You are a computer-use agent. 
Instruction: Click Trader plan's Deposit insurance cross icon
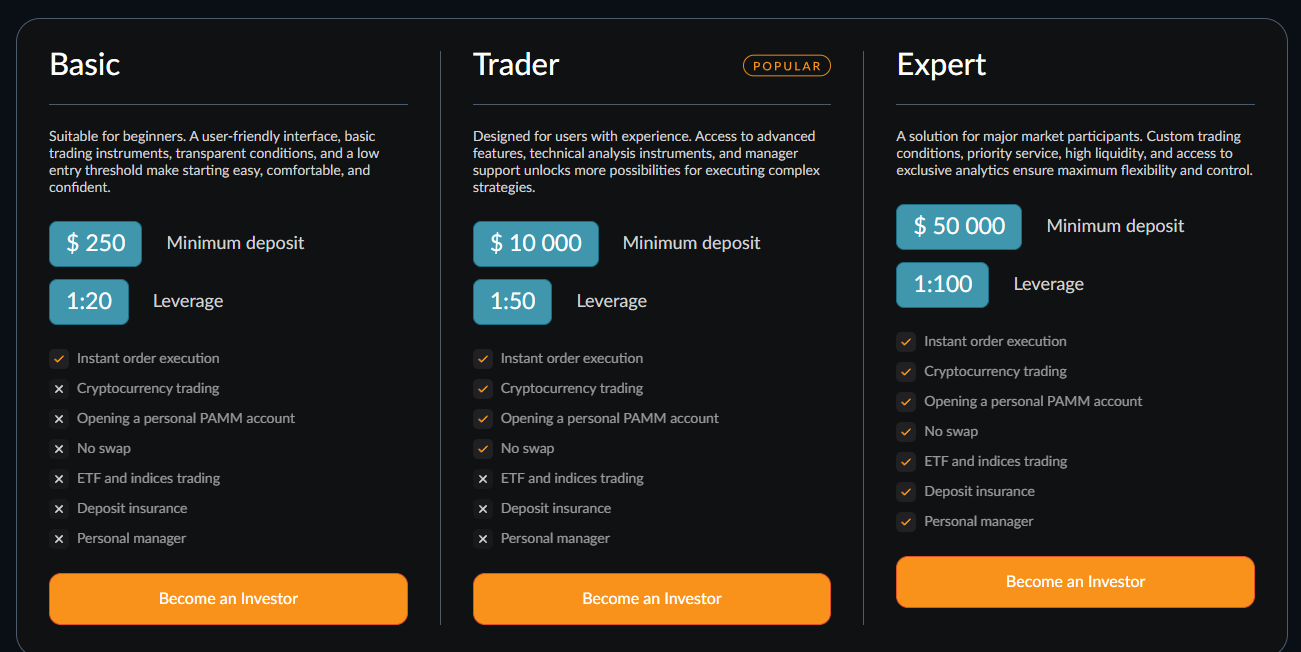pyautogui.click(x=483, y=508)
